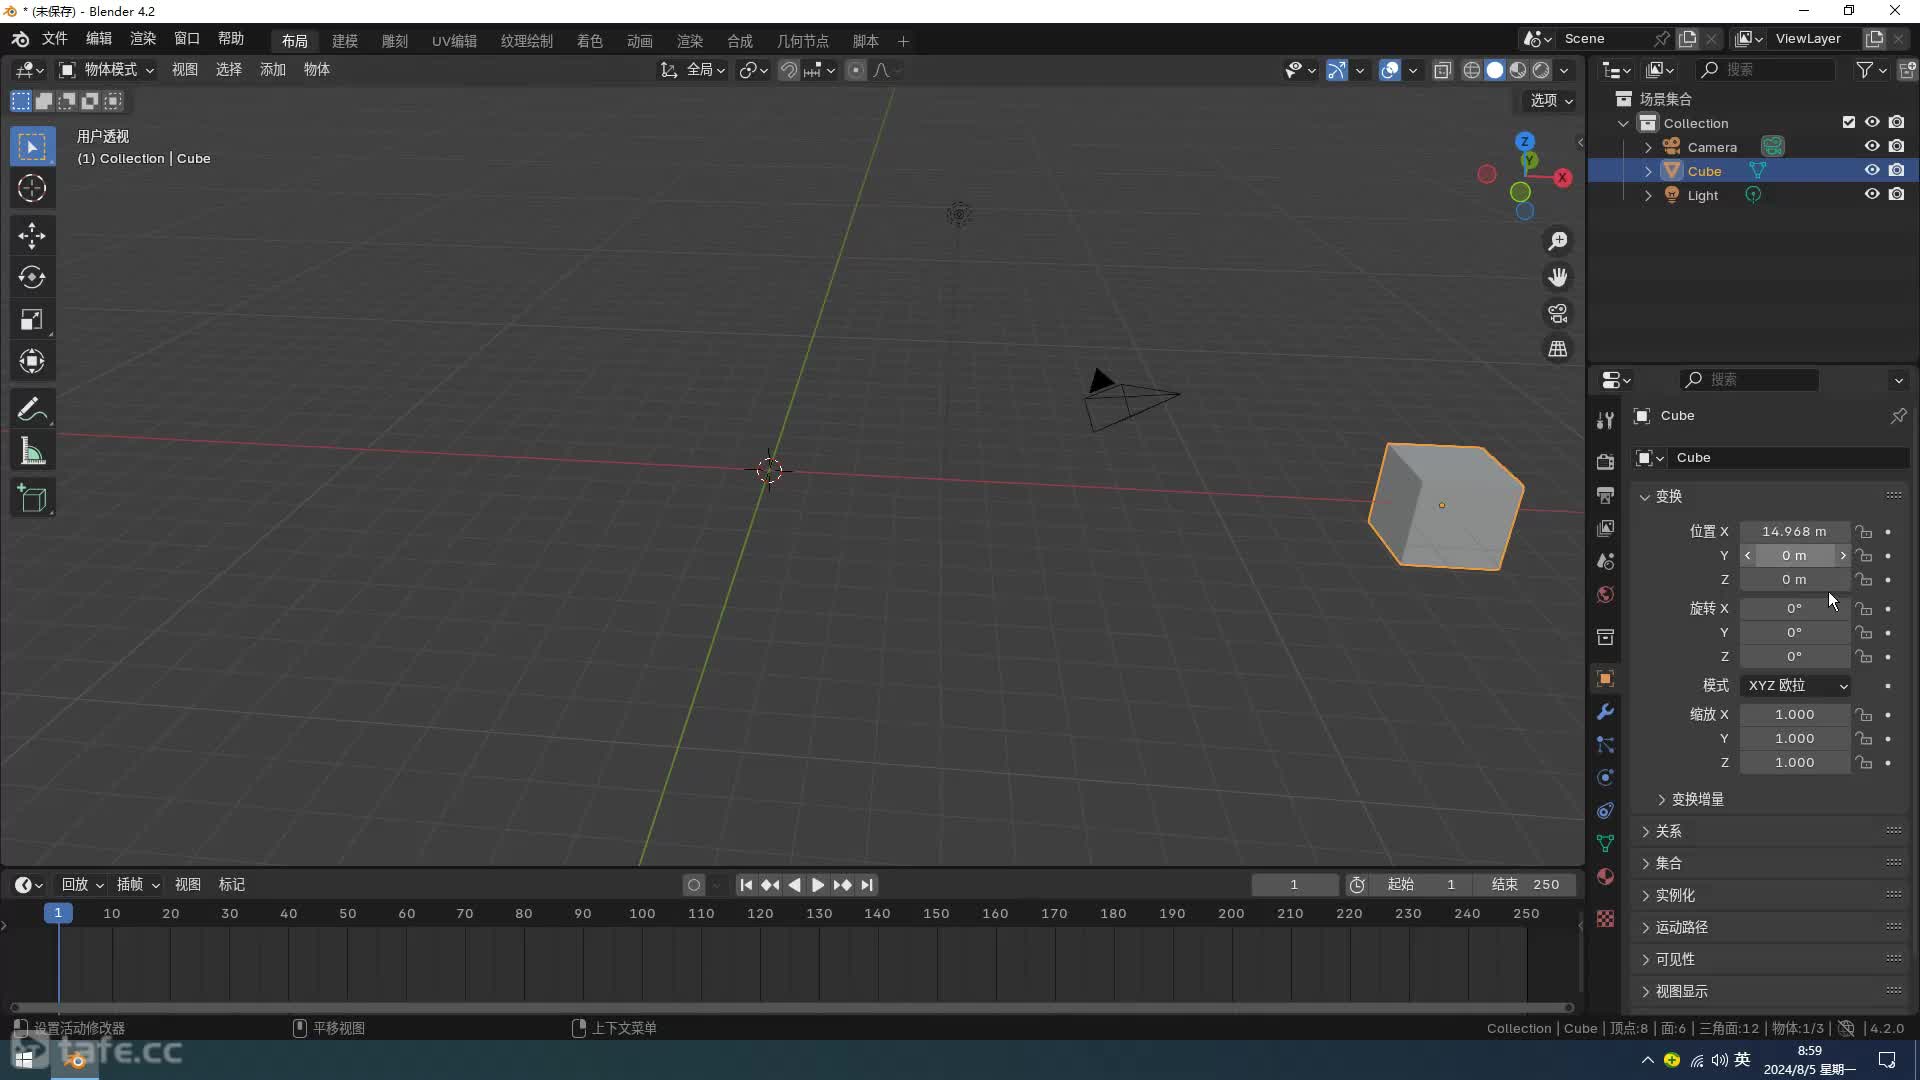
Task: Jump to the first frame
Action: pyautogui.click(x=746, y=886)
